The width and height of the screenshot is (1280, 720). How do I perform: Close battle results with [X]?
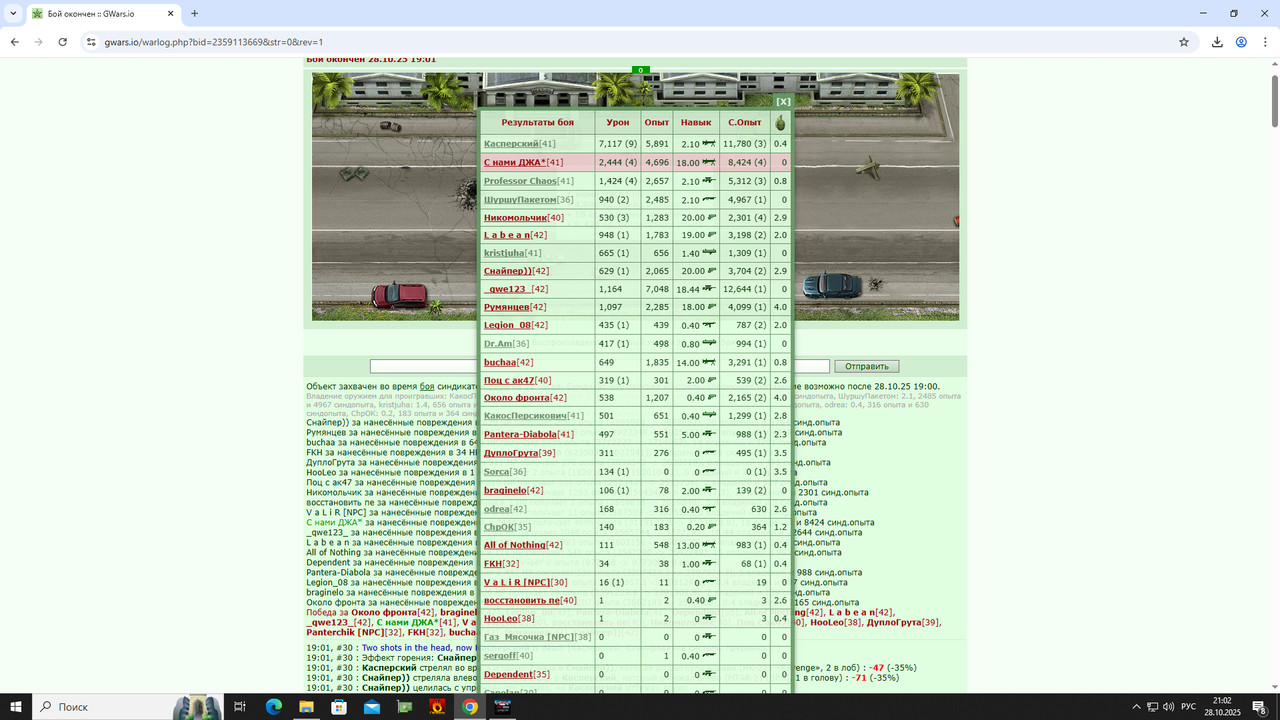tap(783, 101)
